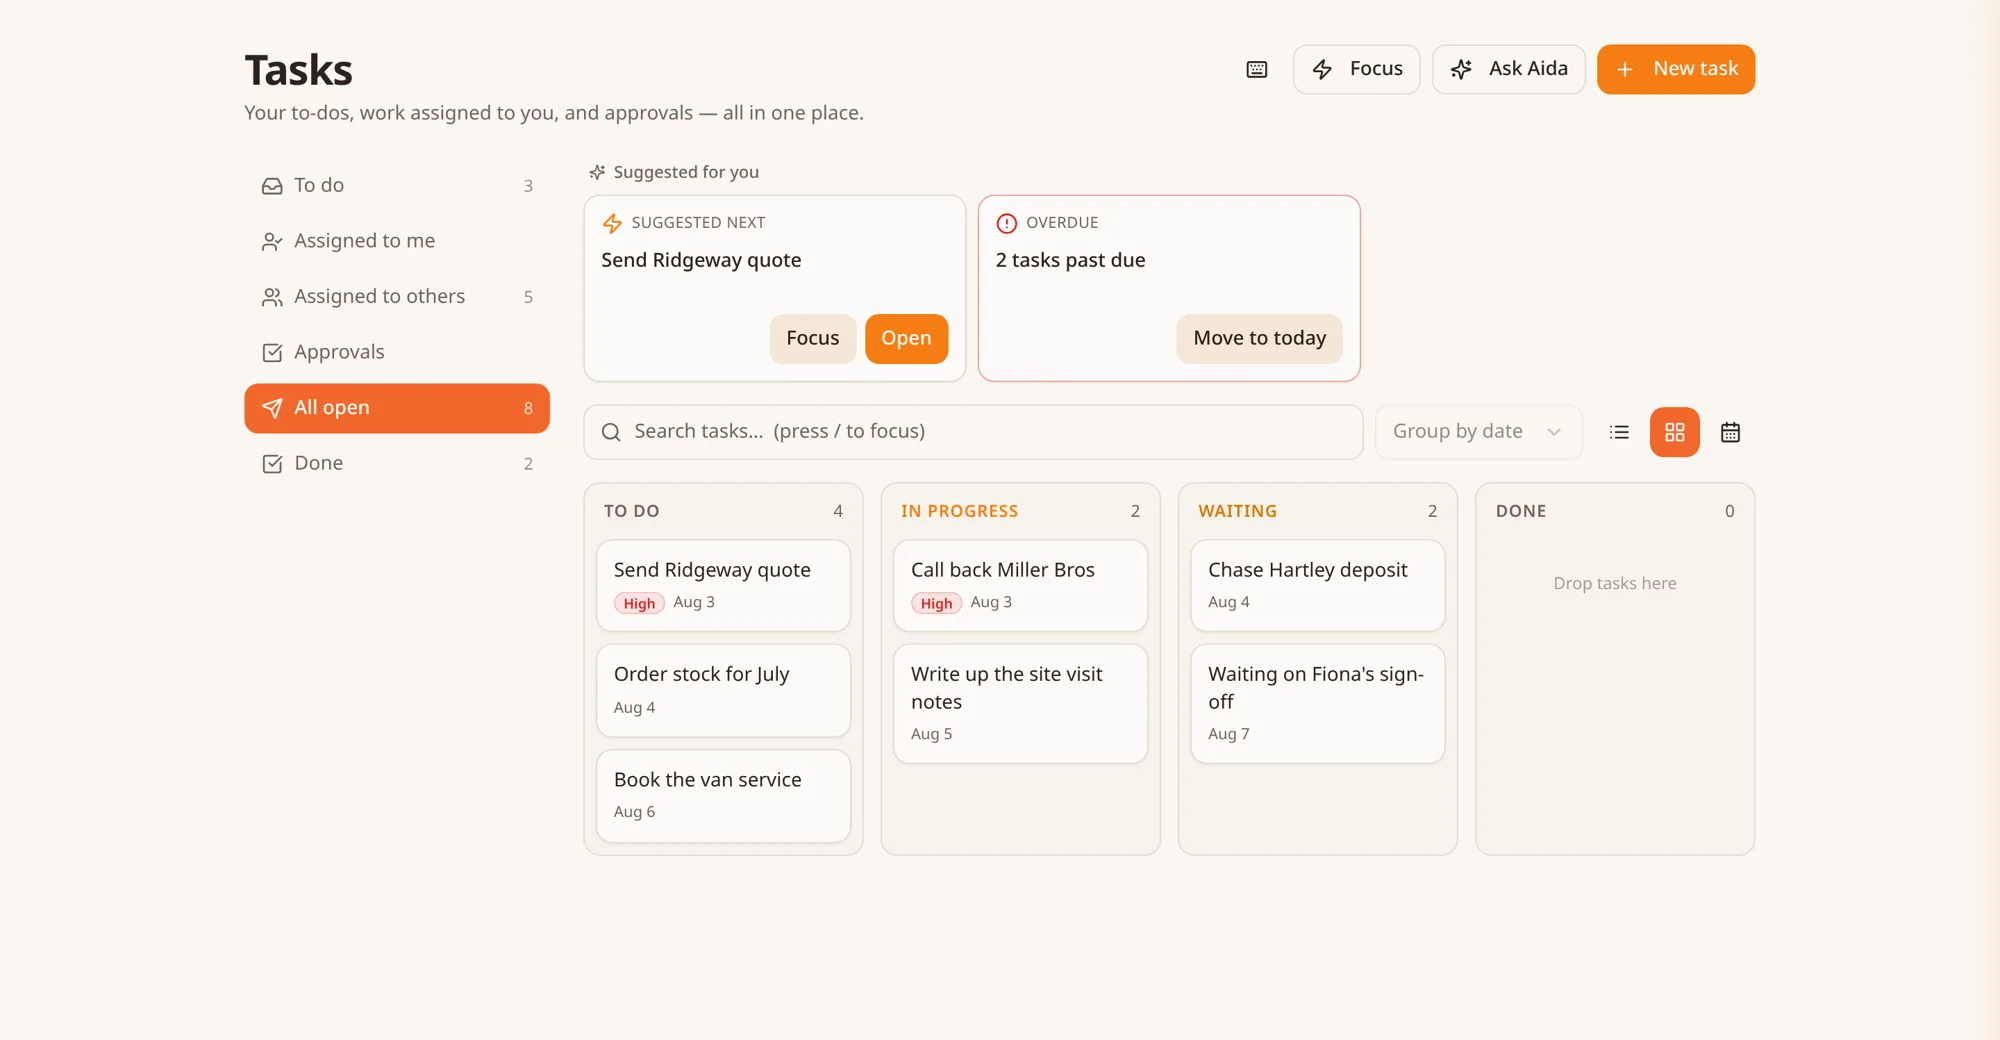Click the inbox icon beside To do
This screenshot has height=1040, width=2000.
272,186
